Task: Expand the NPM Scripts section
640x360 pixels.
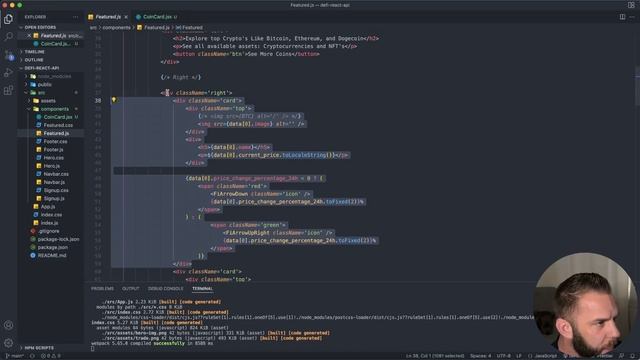Action: [x=51, y=348]
